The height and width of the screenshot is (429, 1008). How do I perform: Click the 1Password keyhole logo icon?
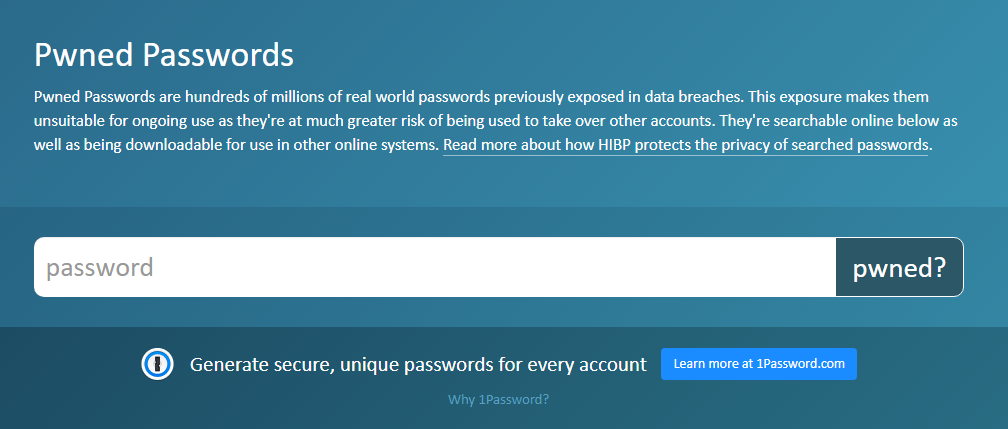[x=158, y=364]
